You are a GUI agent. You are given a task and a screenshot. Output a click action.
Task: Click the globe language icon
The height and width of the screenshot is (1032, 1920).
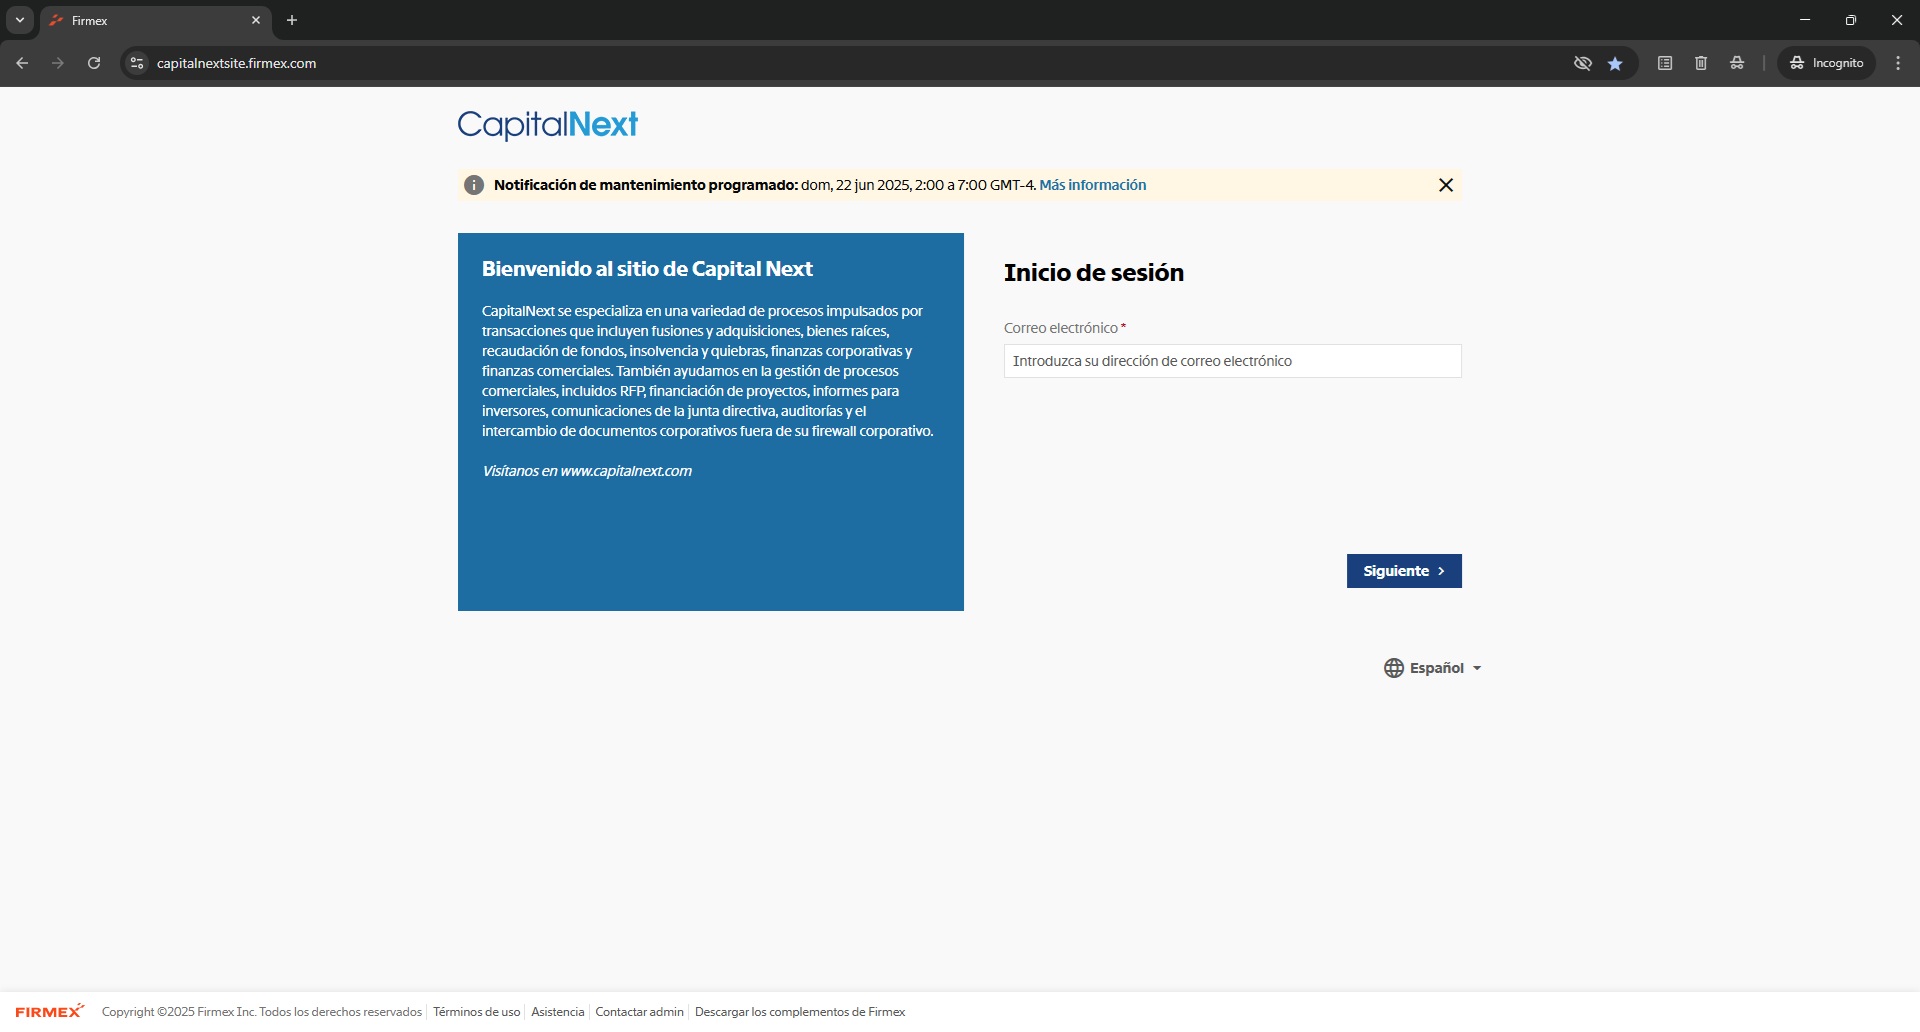(1393, 668)
